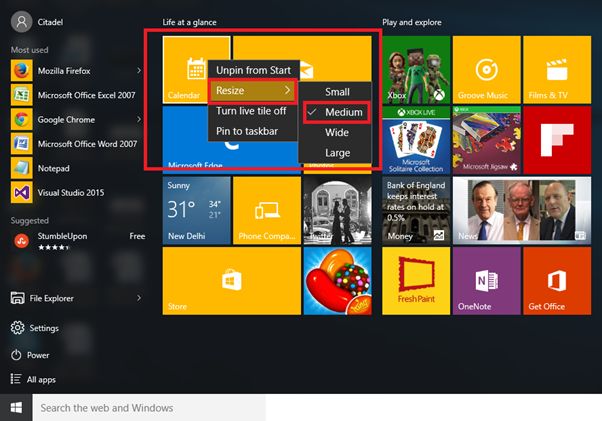
Task: Launch Microsoft Office Word 2007
Action: coord(75,144)
